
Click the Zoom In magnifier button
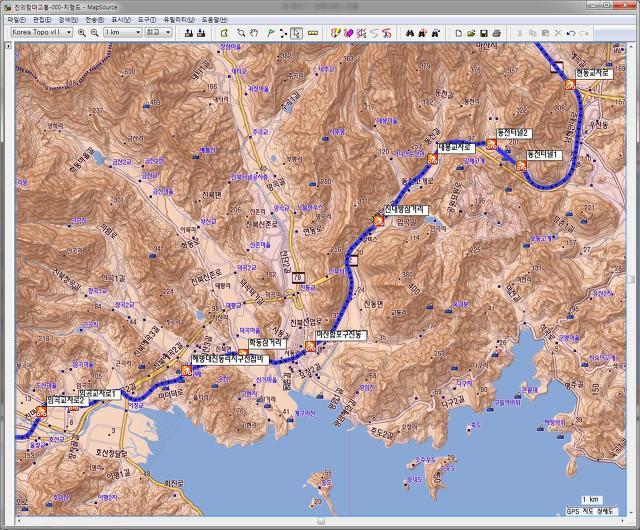pyautogui.click(x=82, y=33)
